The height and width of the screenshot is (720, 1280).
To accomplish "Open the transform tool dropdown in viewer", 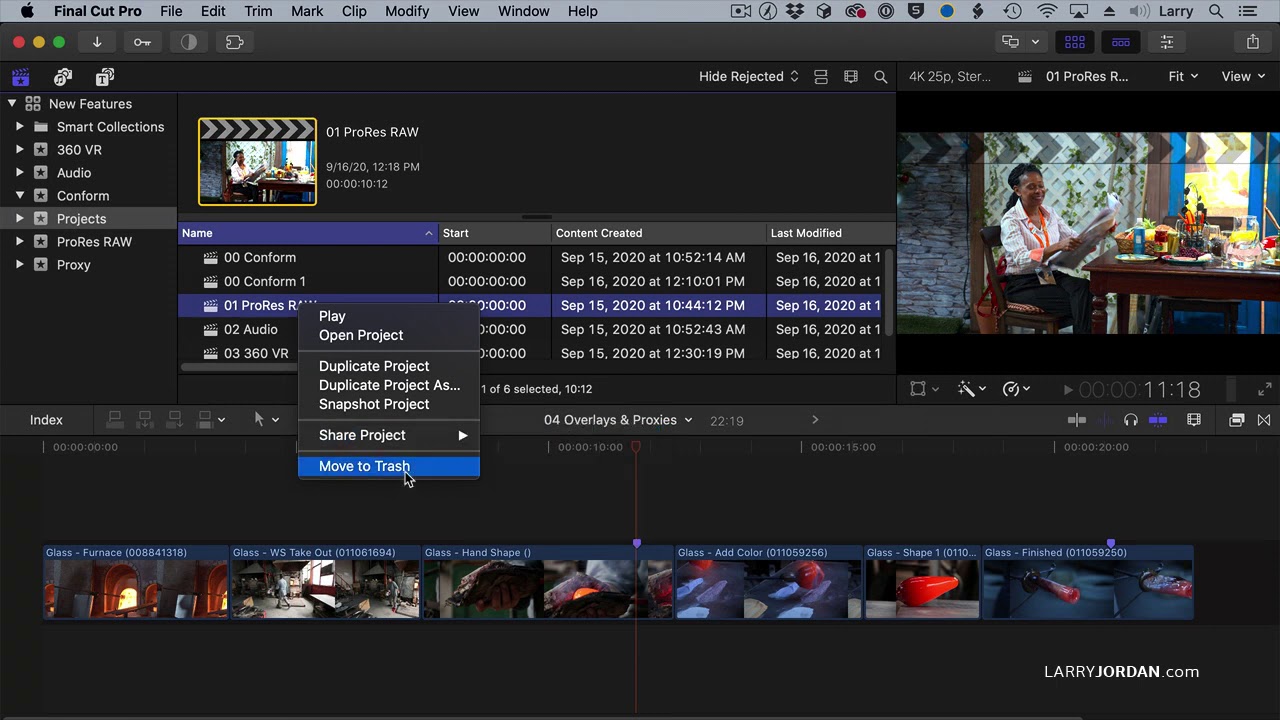I will (924, 389).
